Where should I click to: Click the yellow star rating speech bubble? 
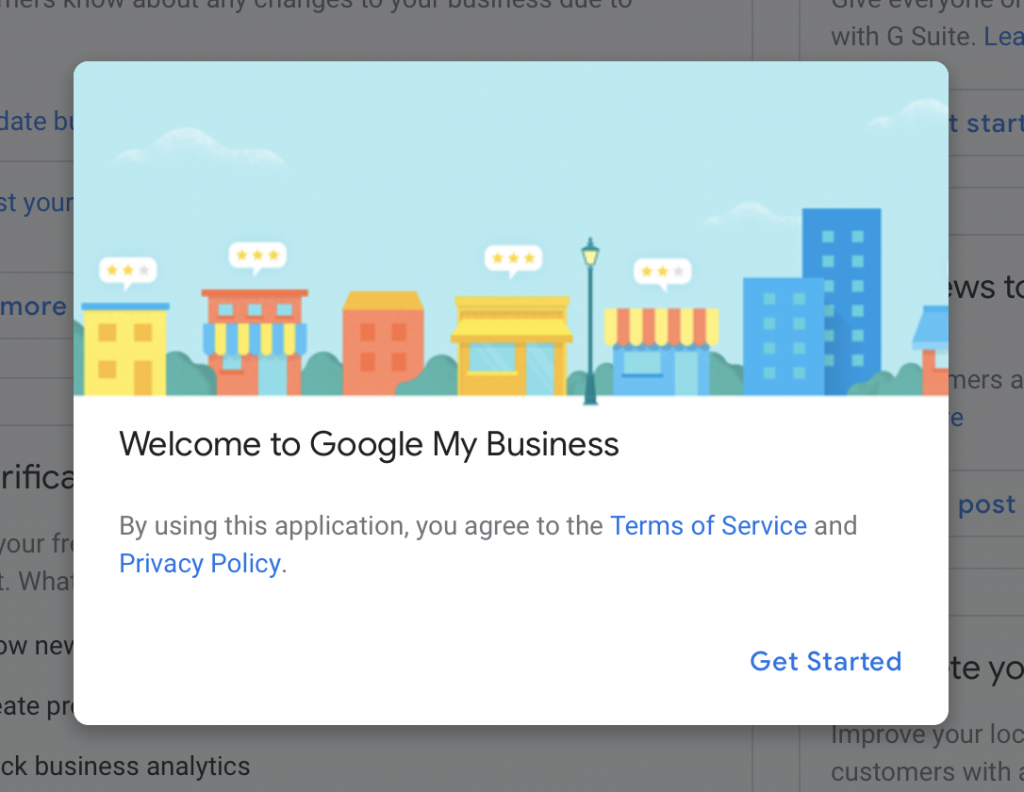129,270
